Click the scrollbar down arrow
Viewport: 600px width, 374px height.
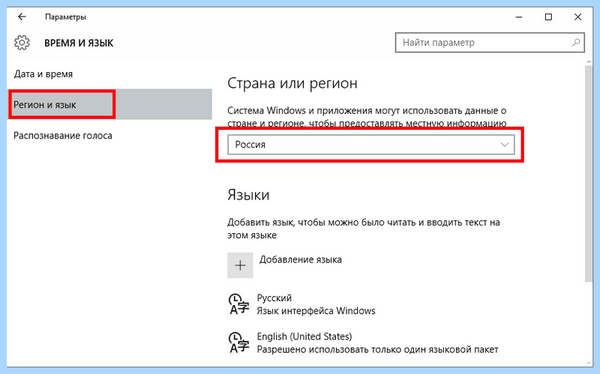click(x=589, y=363)
